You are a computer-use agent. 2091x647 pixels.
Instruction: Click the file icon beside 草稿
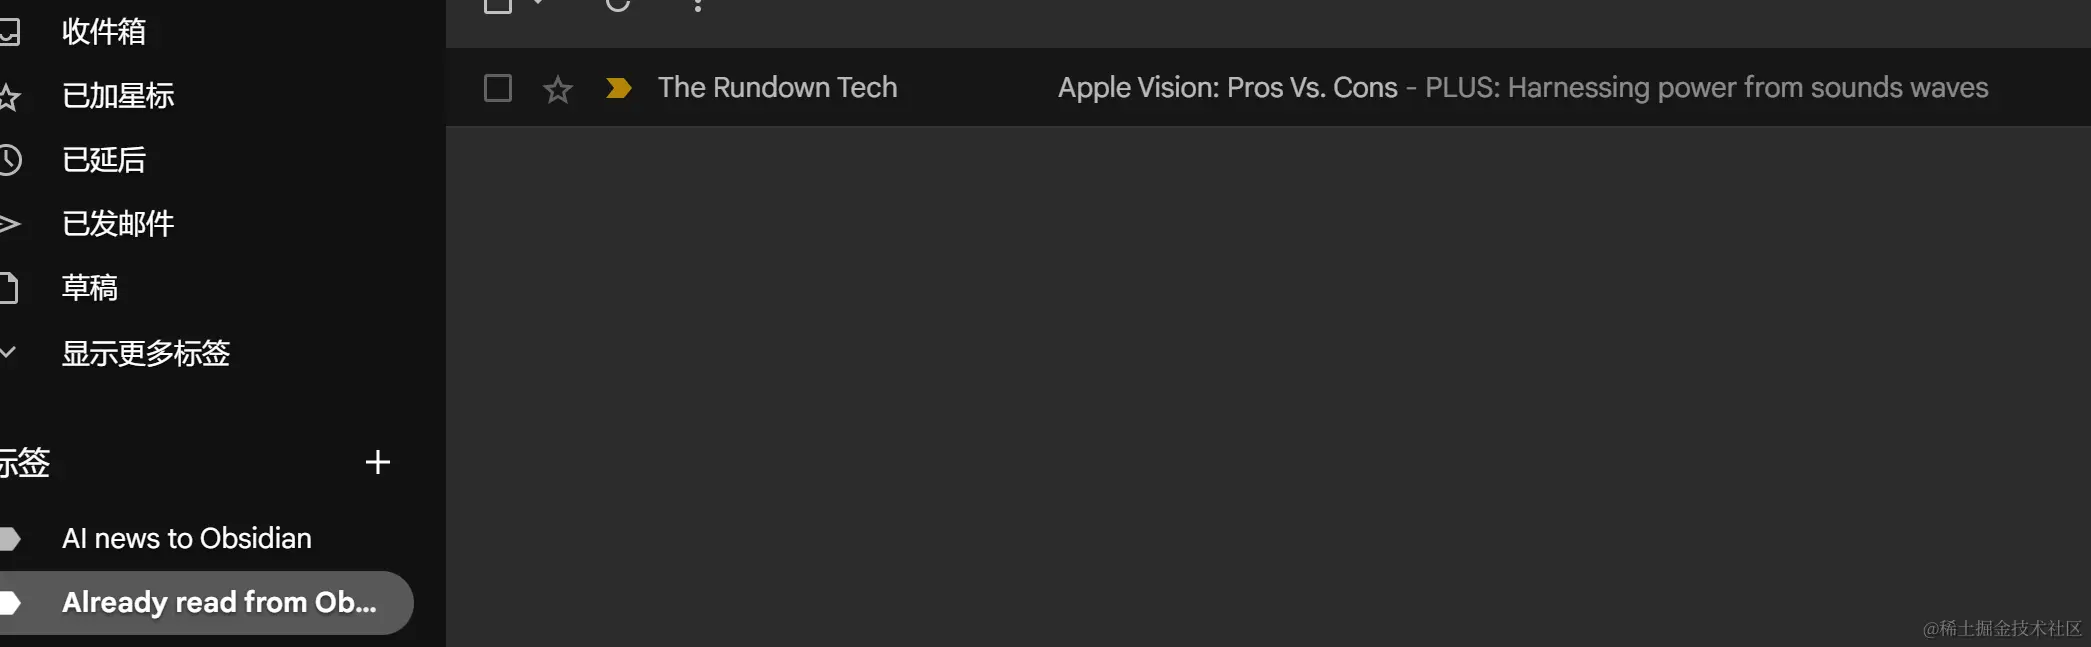coord(8,288)
